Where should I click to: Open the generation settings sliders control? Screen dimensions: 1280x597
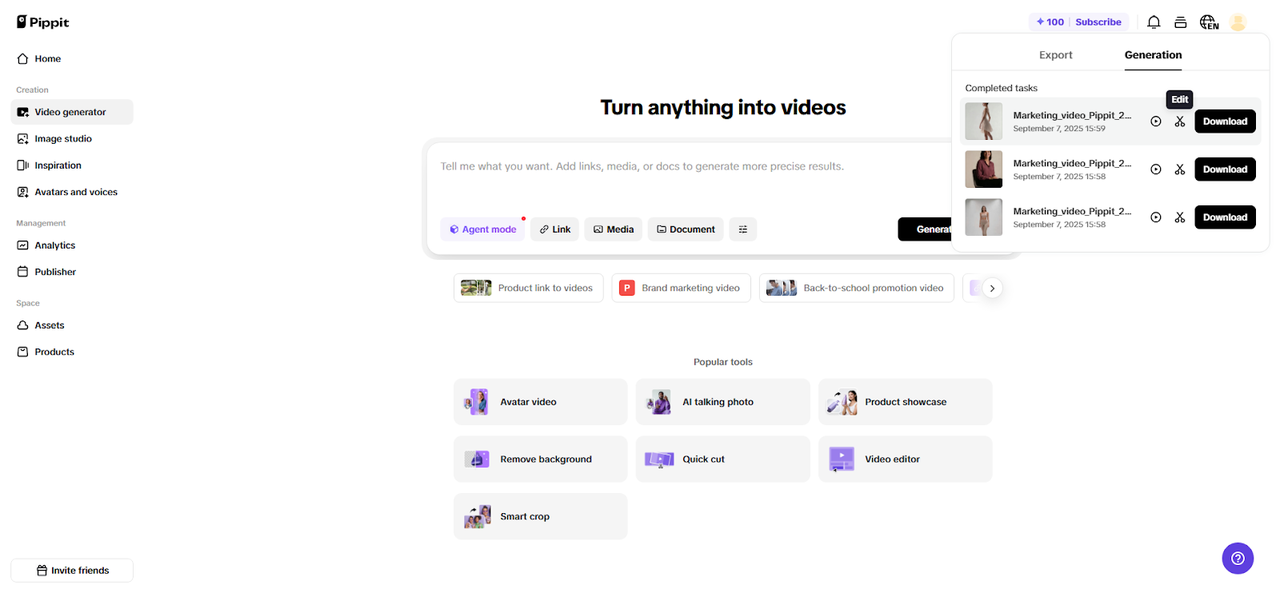742,229
